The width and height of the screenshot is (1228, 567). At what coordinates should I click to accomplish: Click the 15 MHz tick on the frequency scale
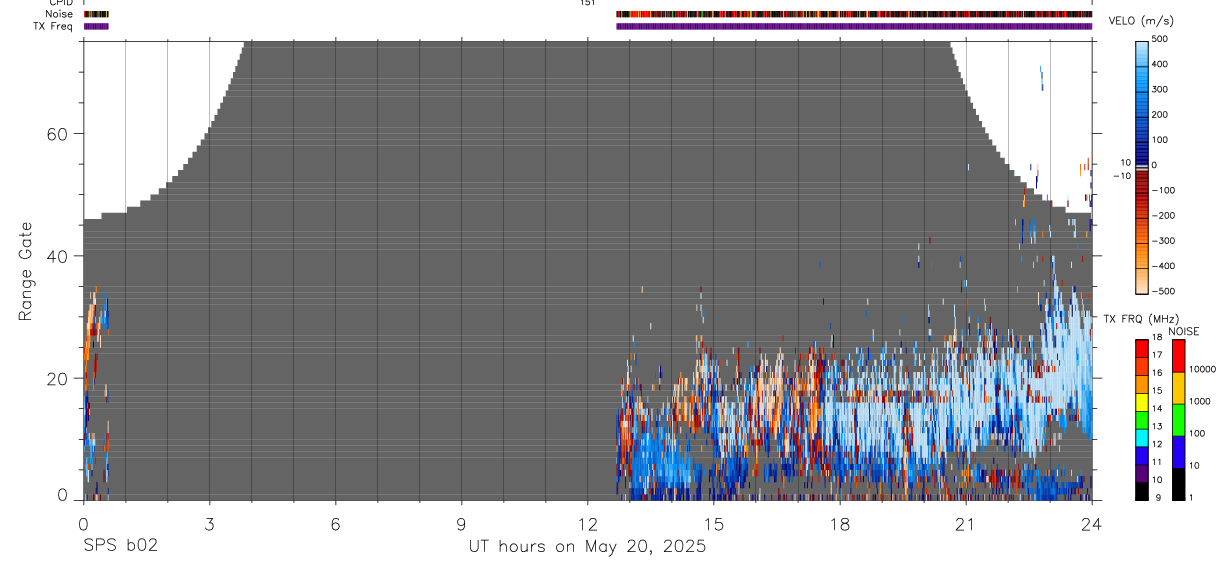pos(1157,391)
